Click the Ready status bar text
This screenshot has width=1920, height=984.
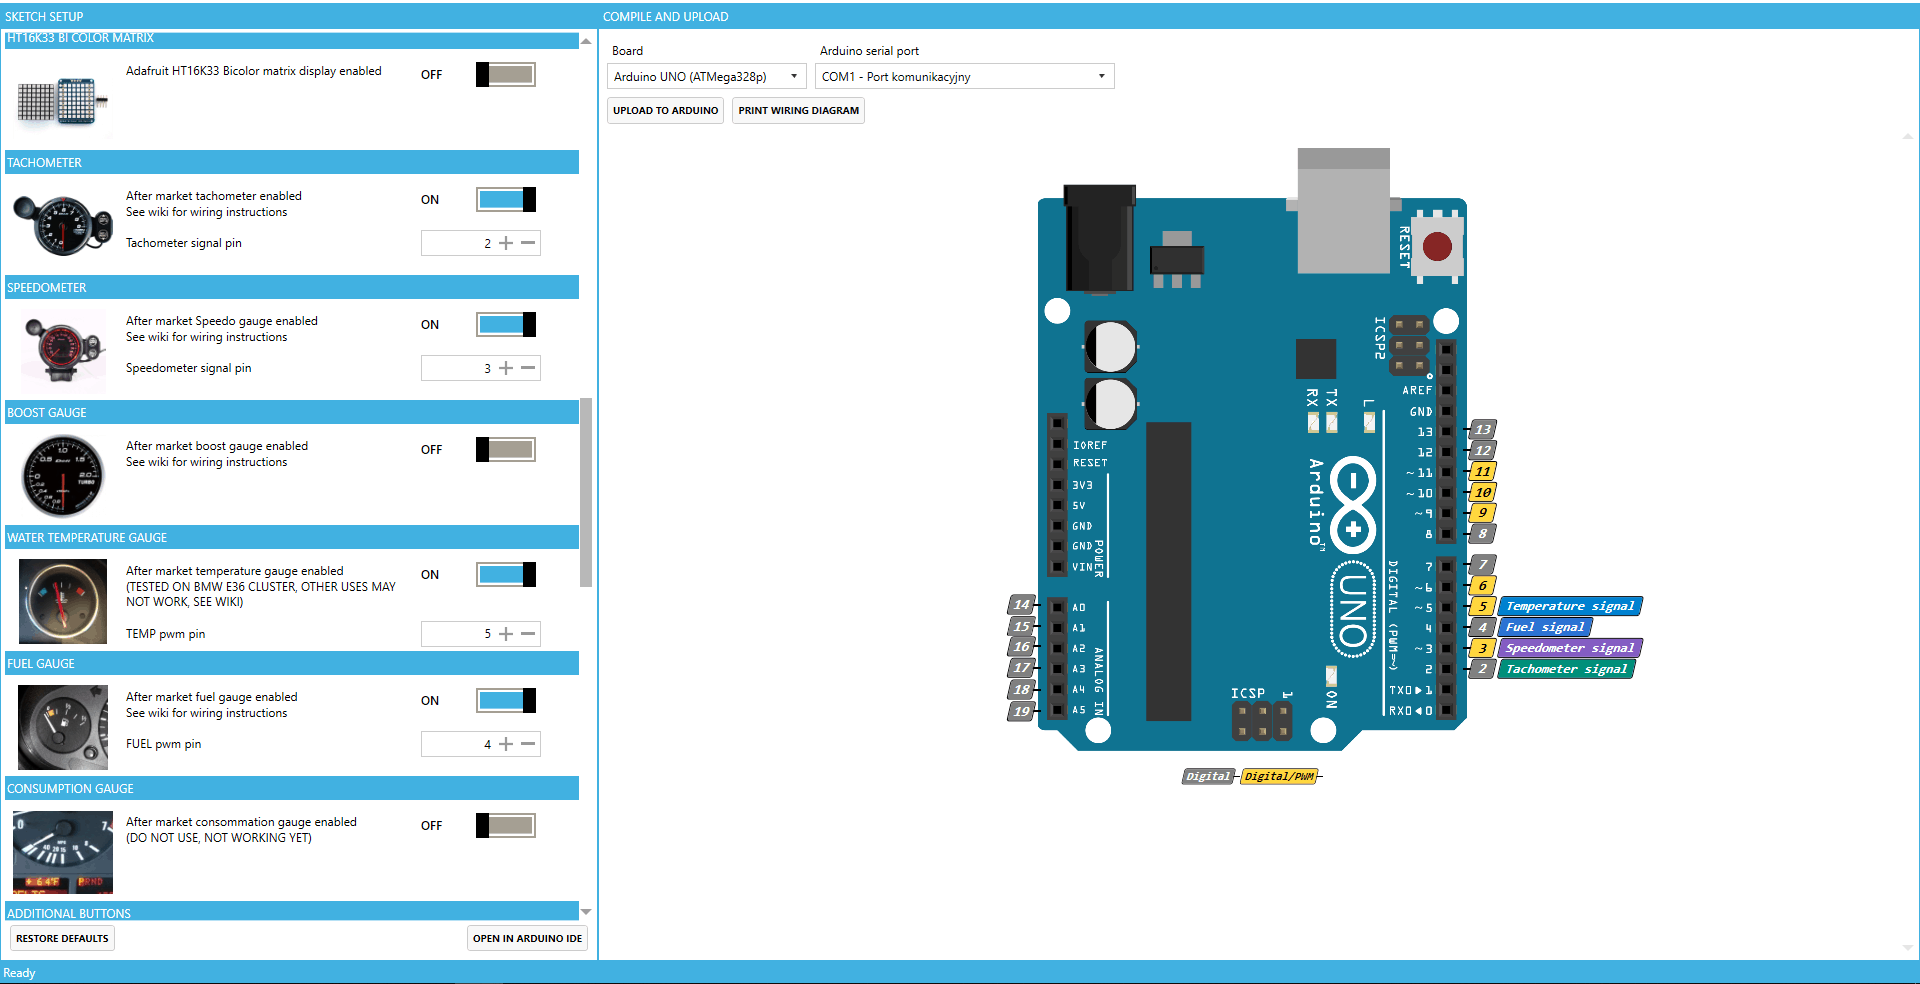click(x=19, y=973)
